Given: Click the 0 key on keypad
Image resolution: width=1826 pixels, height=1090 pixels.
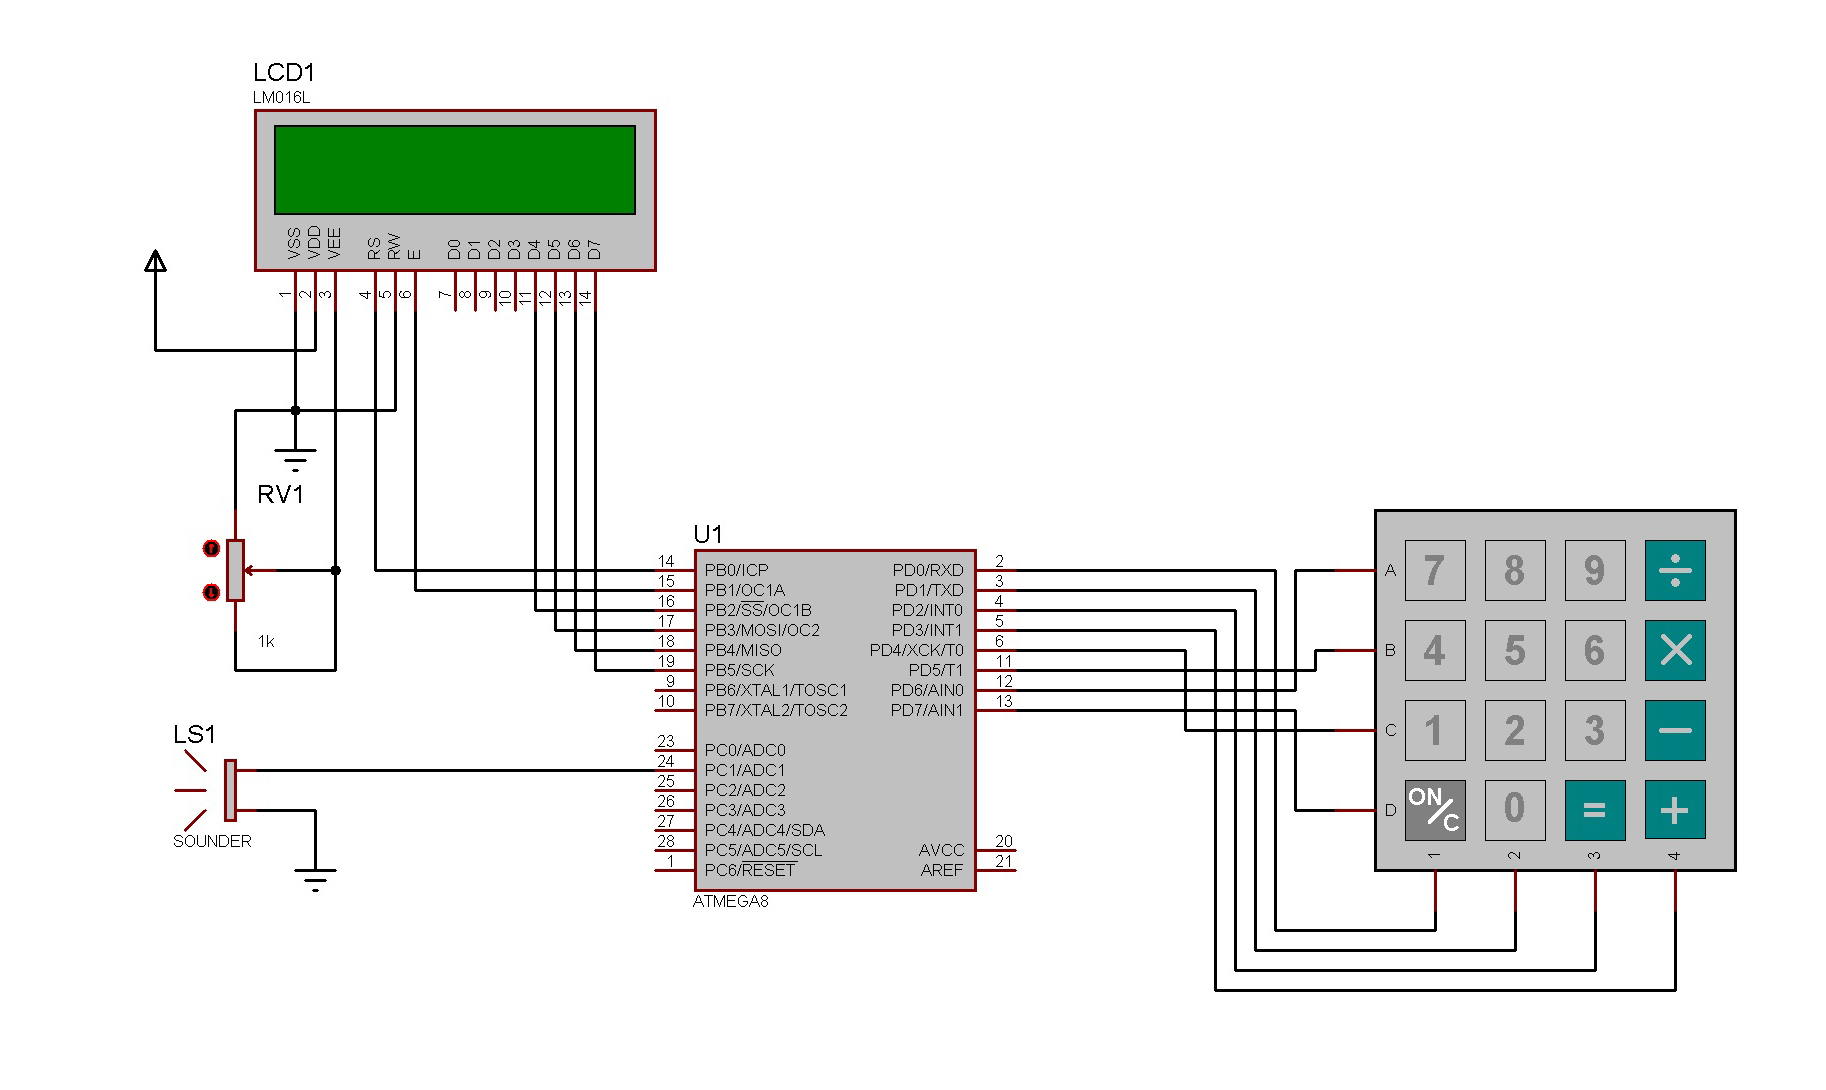Looking at the screenshot, I should [x=1515, y=810].
